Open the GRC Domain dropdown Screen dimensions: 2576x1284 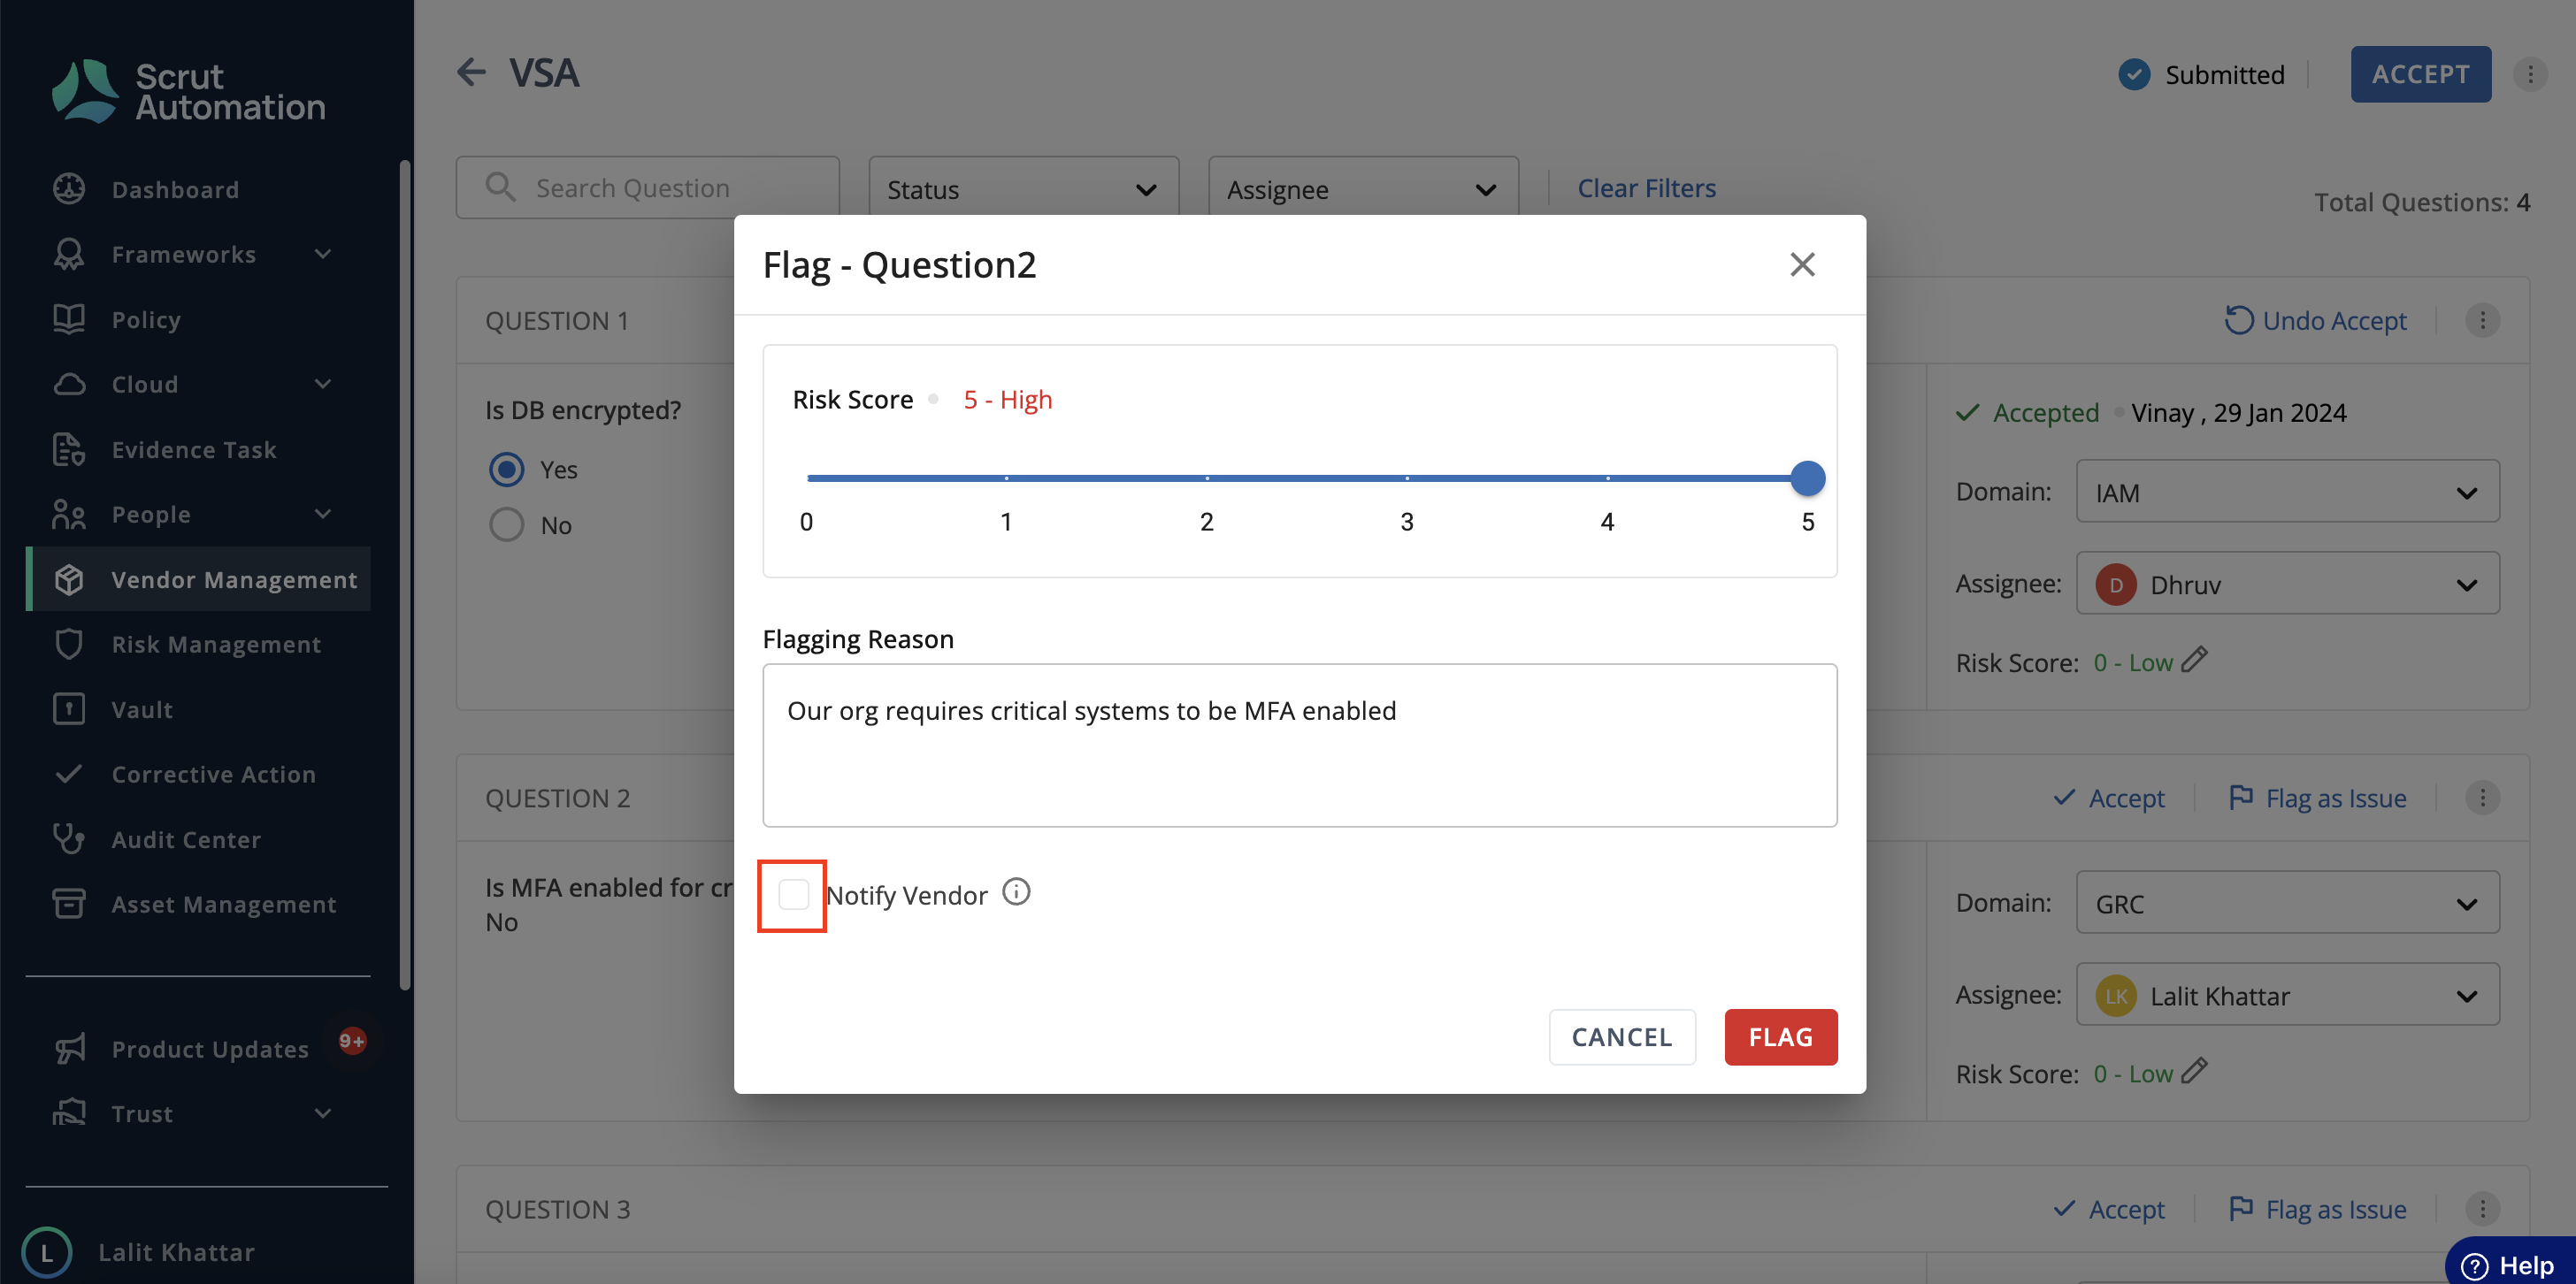[2287, 903]
